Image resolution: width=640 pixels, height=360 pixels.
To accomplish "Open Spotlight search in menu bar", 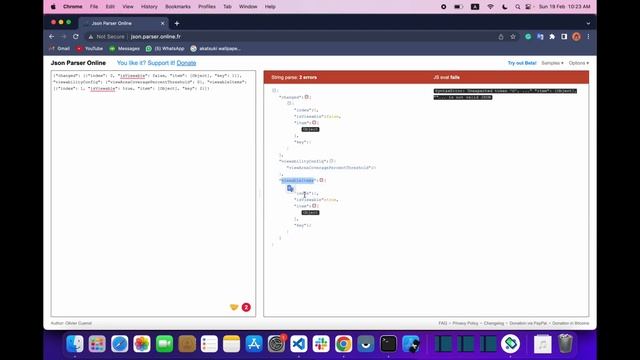I will point(518,7).
